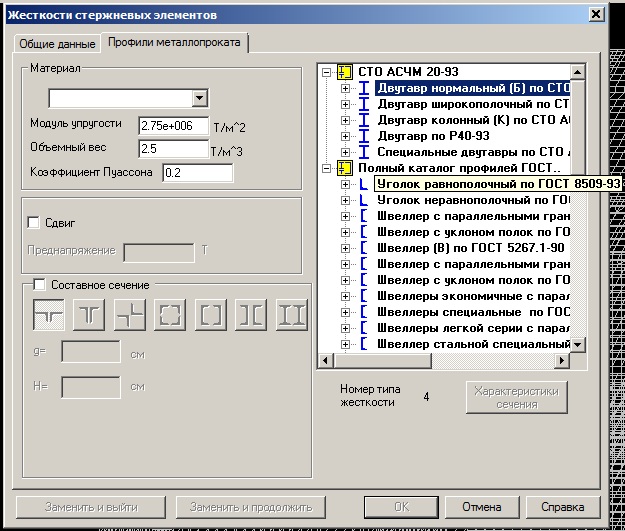The width and height of the screenshot is (625, 531).
Task: Click the I-beam icon beside Двутавр колонный (К)
Action: click(x=364, y=120)
